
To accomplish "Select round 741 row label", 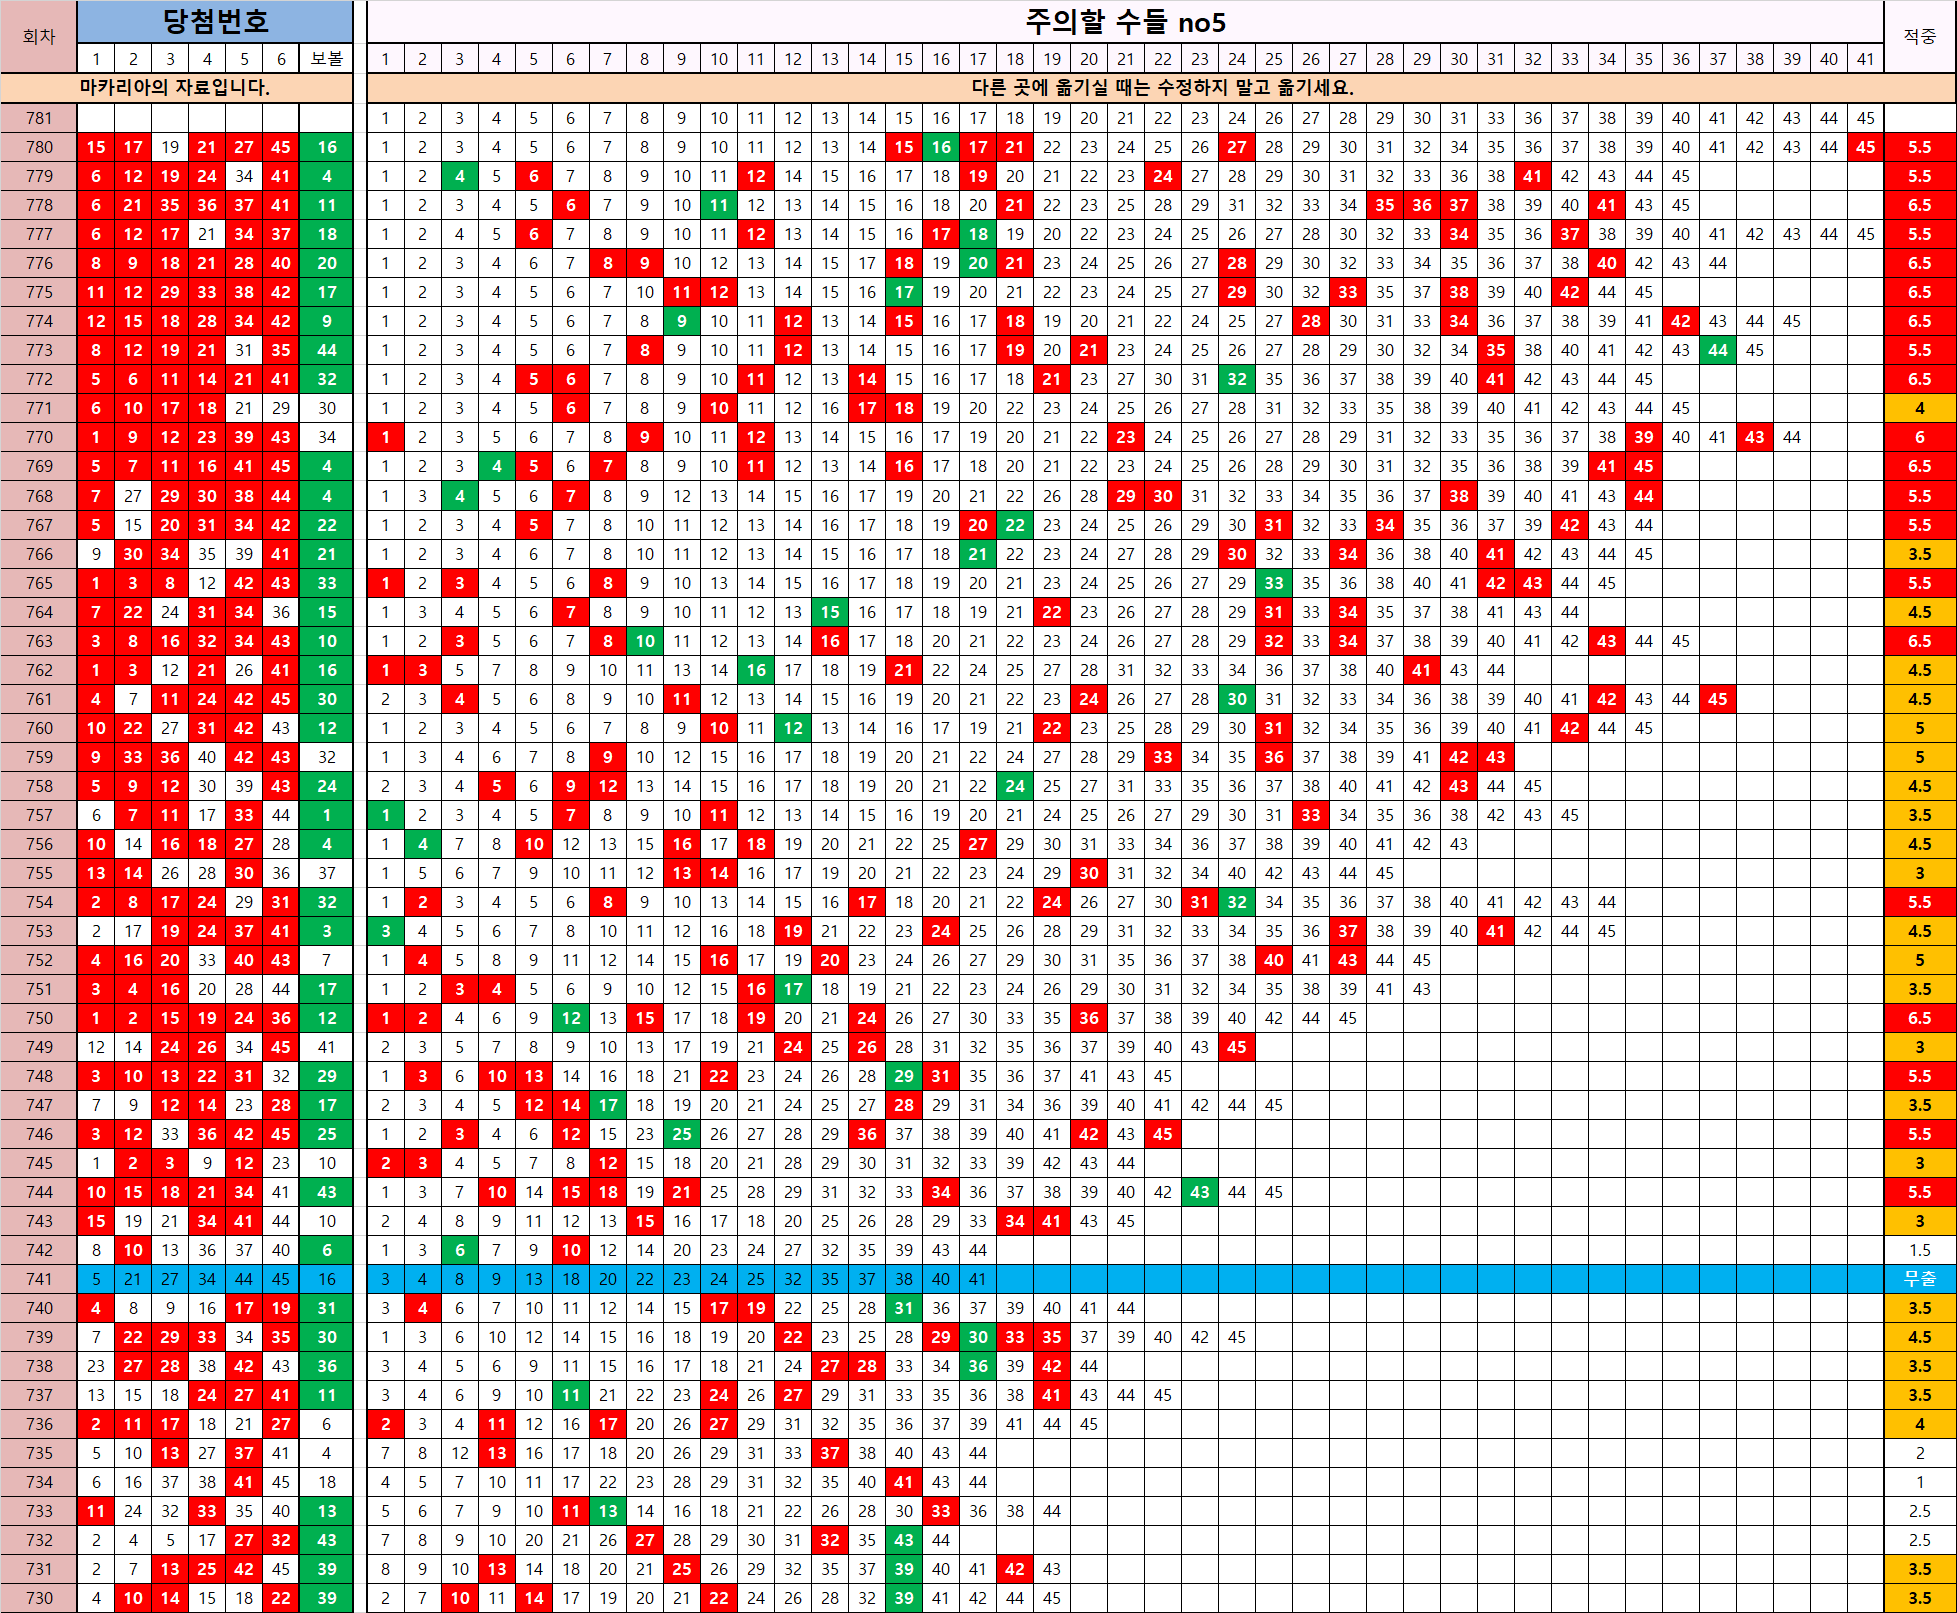I will coord(39,1279).
